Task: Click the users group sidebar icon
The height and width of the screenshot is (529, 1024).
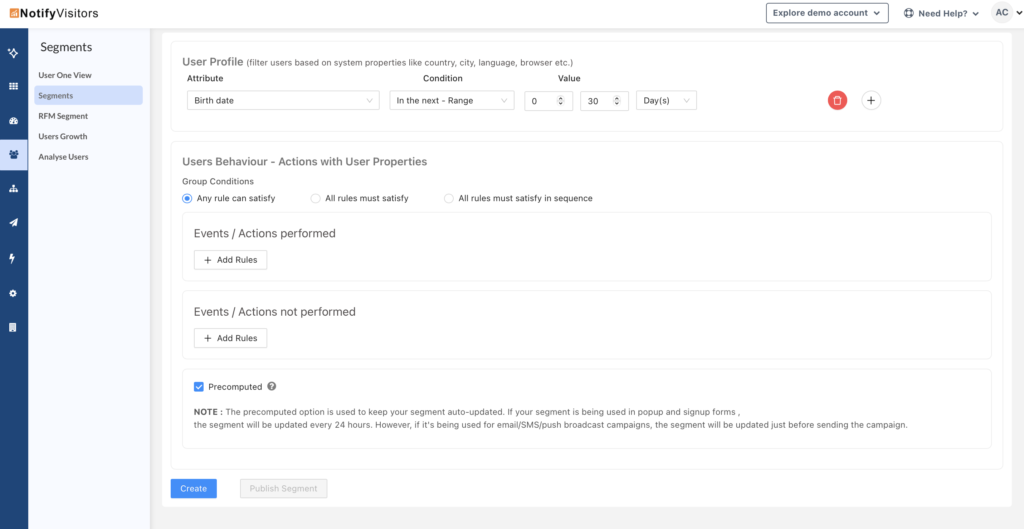Action: pos(13,155)
